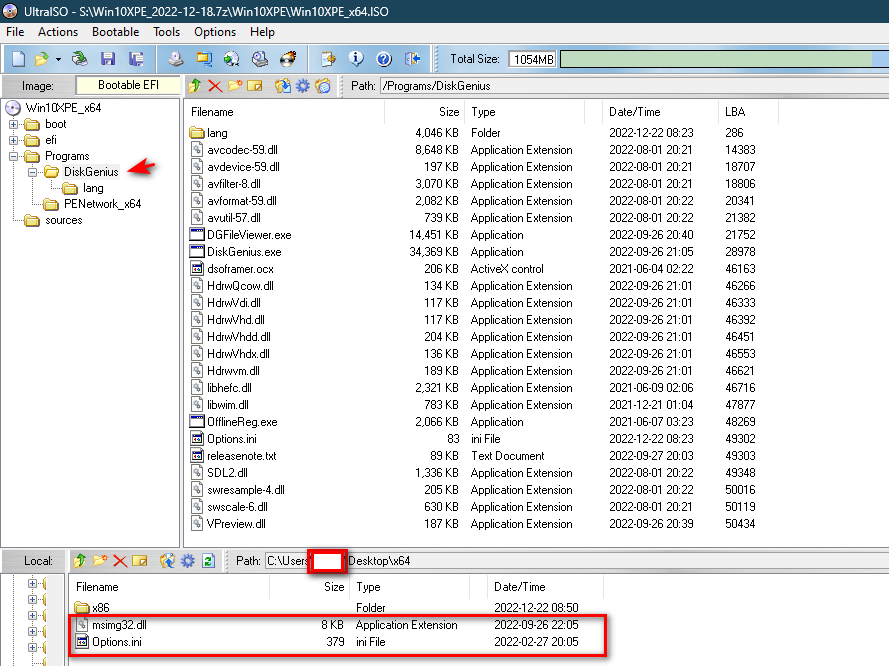Click the Total Size 1054MB field

pos(532,59)
